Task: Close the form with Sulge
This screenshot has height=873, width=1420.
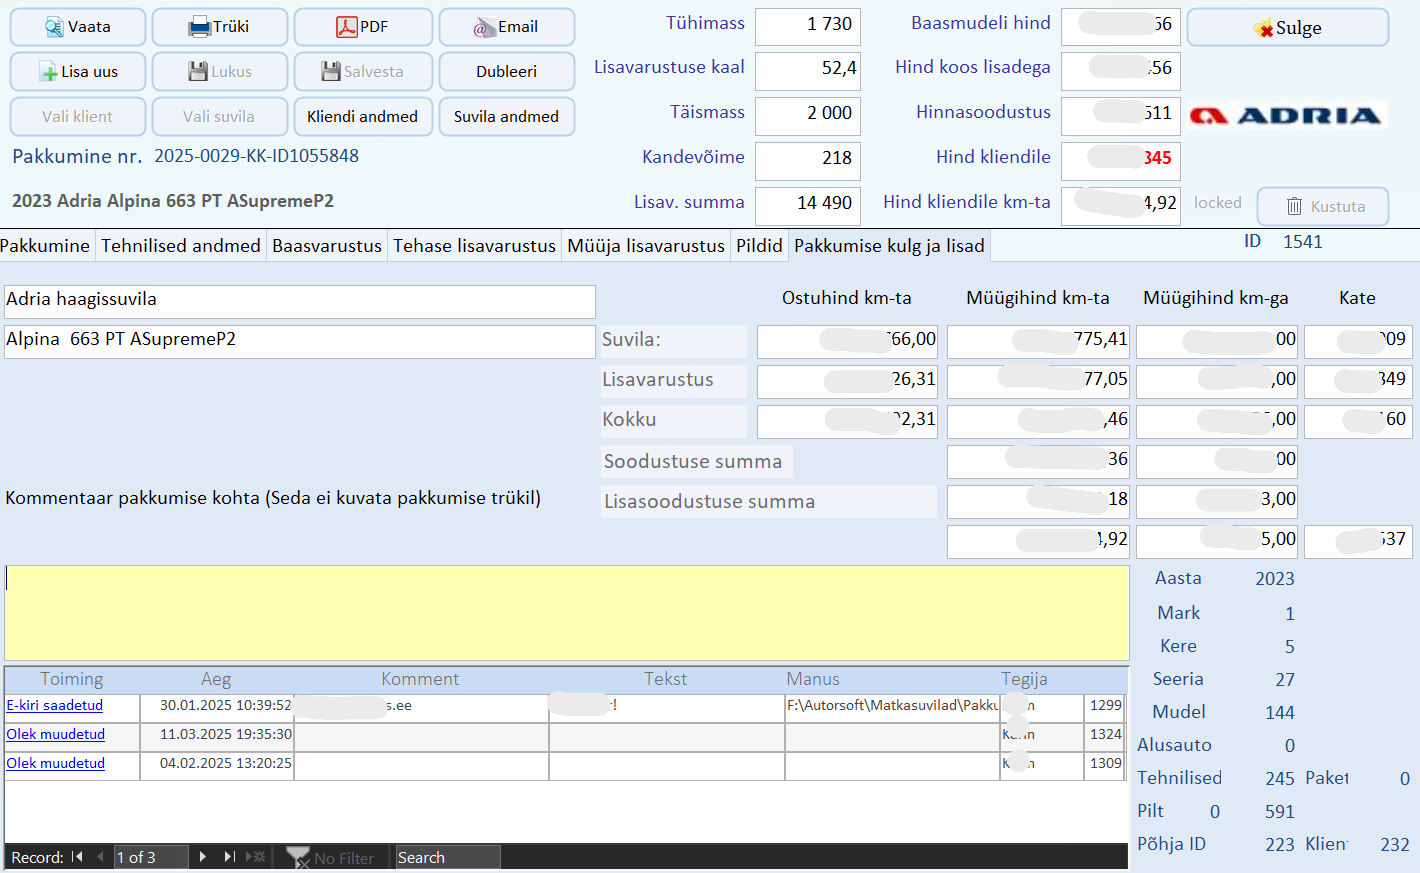Action: [1288, 28]
